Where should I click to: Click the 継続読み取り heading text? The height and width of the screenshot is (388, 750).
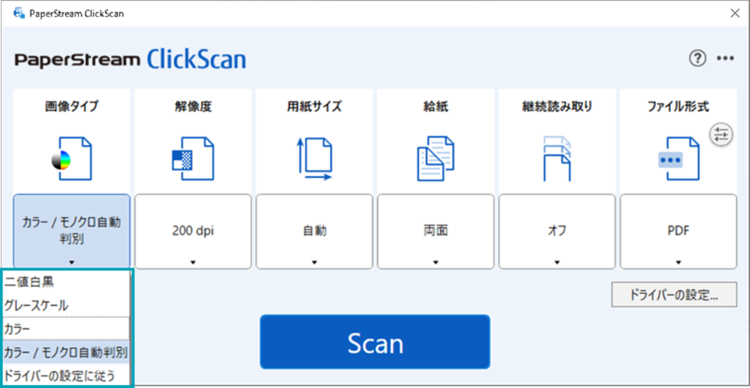557,107
